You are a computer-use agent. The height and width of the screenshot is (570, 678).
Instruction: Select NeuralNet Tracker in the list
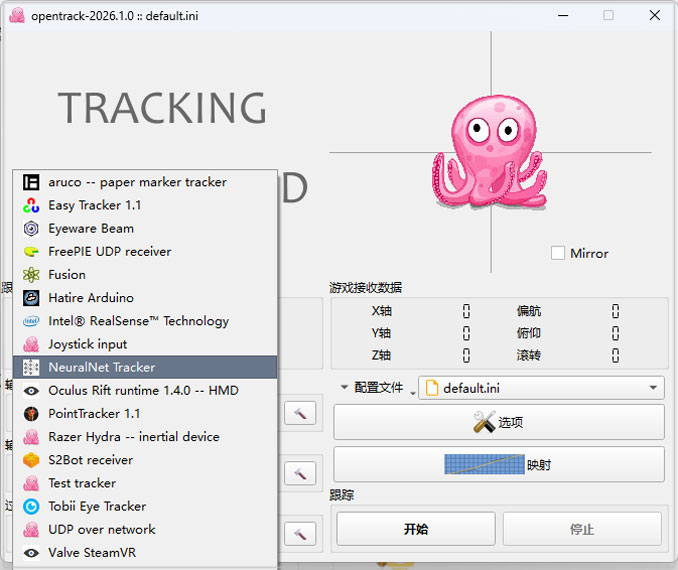point(145,367)
